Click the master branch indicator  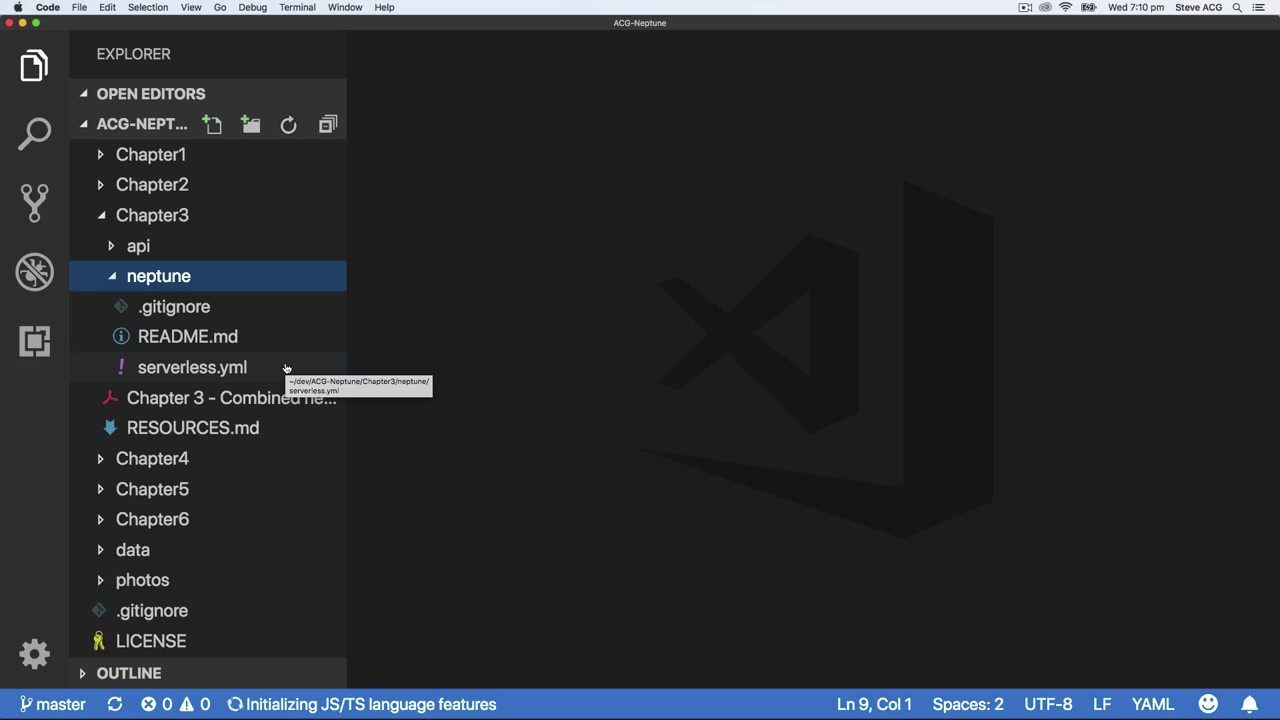(x=52, y=704)
